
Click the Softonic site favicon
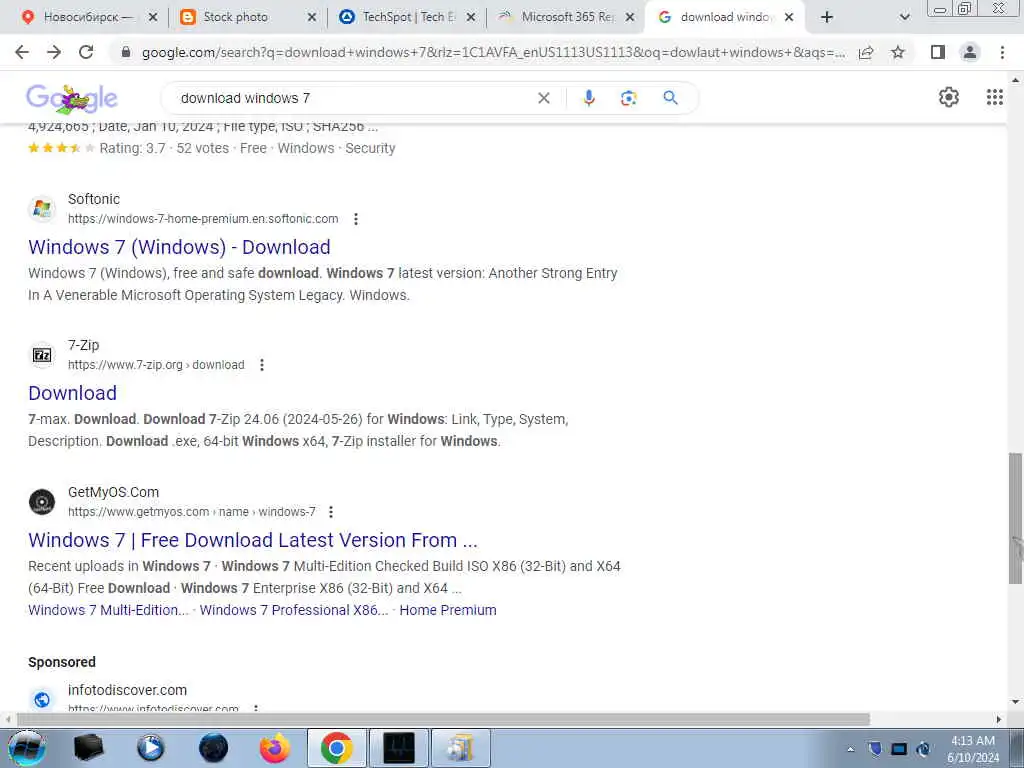tap(42, 209)
